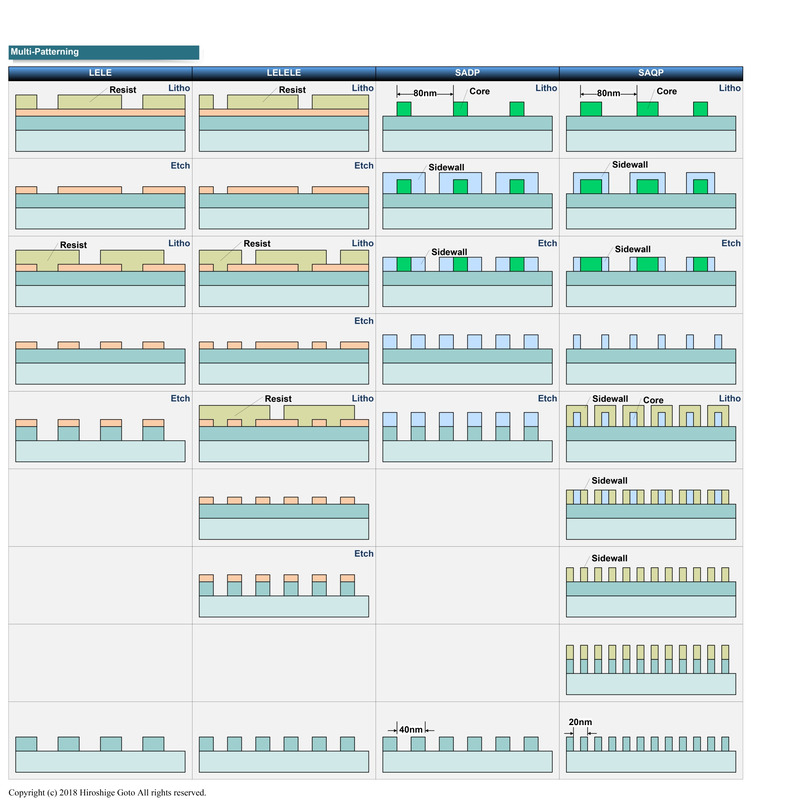Click 'Litho' in the LELELE column's first step
The width and height of the screenshot is (795, 800).
point(363,88)
